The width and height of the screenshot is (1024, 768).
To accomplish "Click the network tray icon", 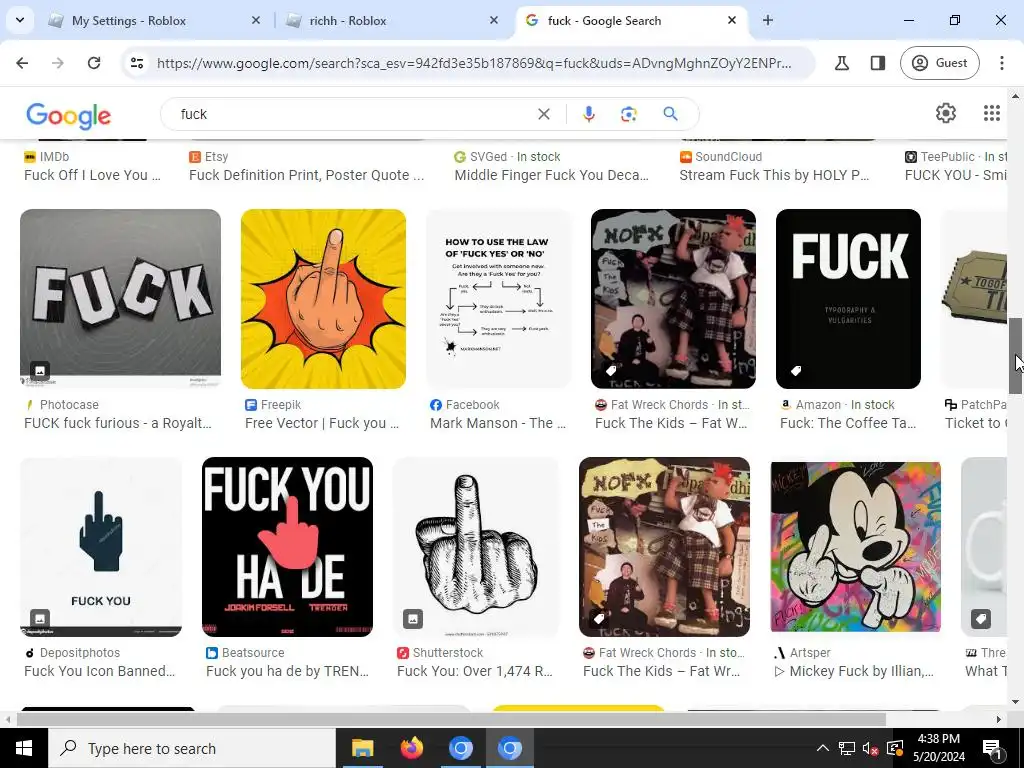I will tap(846, 748).
